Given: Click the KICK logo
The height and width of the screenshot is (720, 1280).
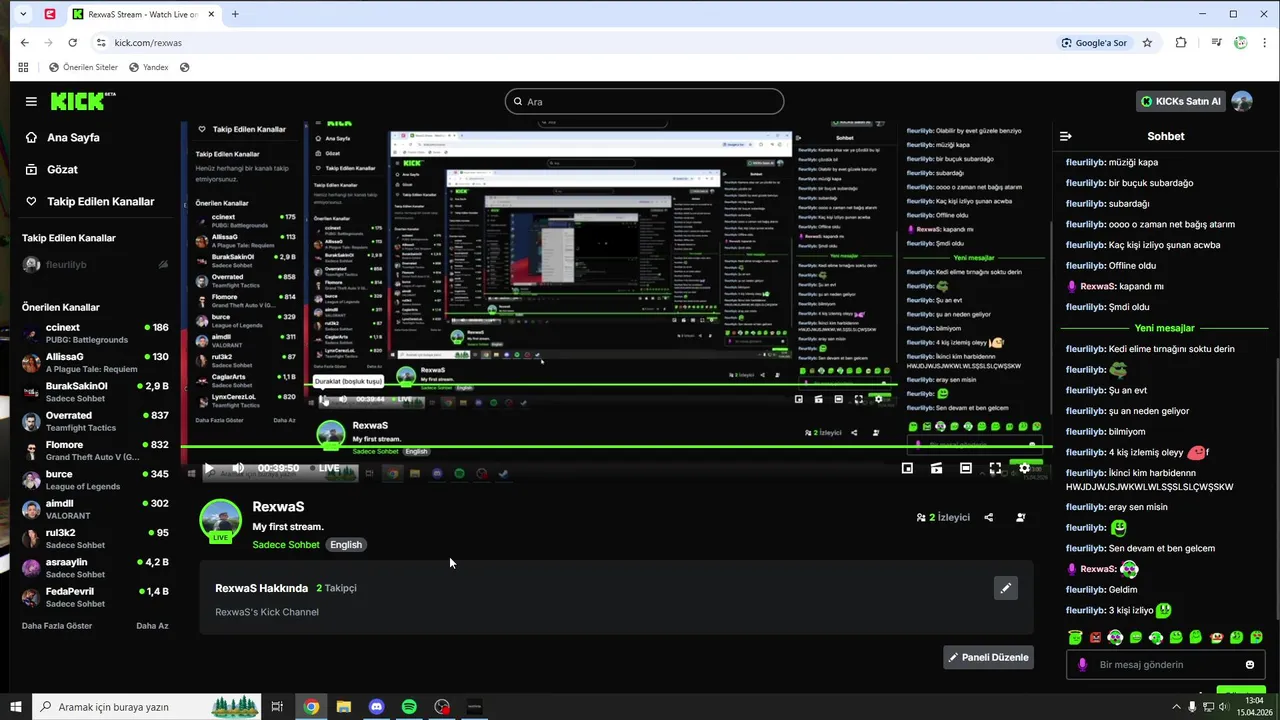Looking at the screenshot, I should point(83,101).
